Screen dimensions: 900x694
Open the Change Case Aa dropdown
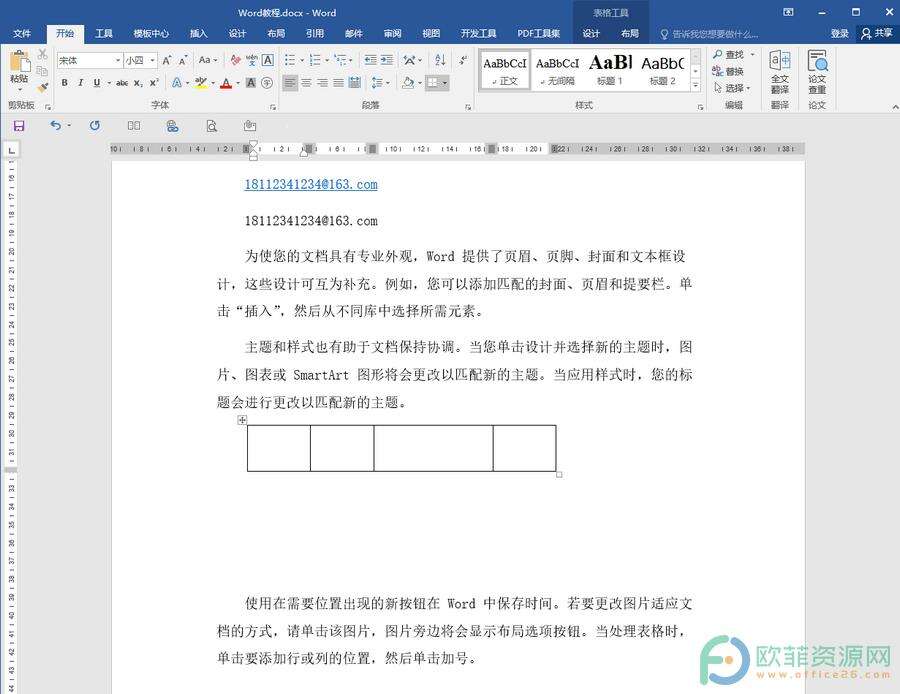[208, 60]
